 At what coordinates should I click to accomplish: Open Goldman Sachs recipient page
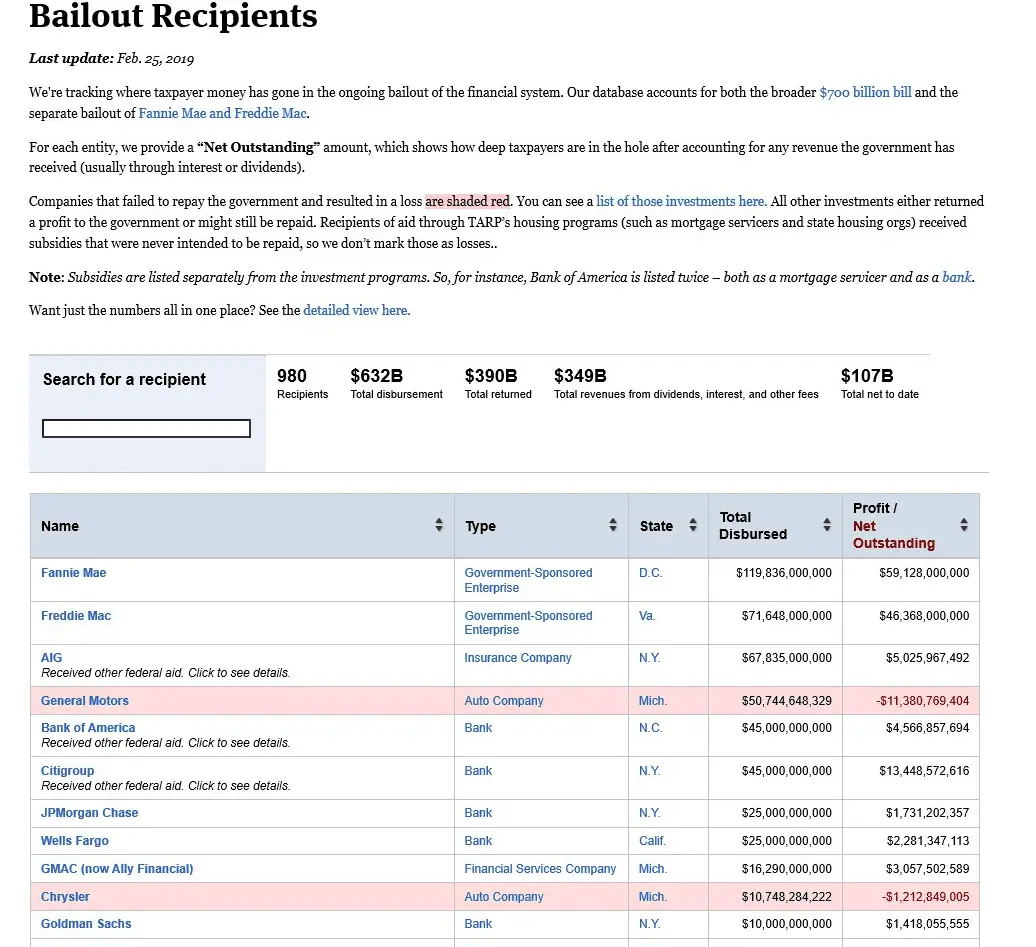point(86,924)
